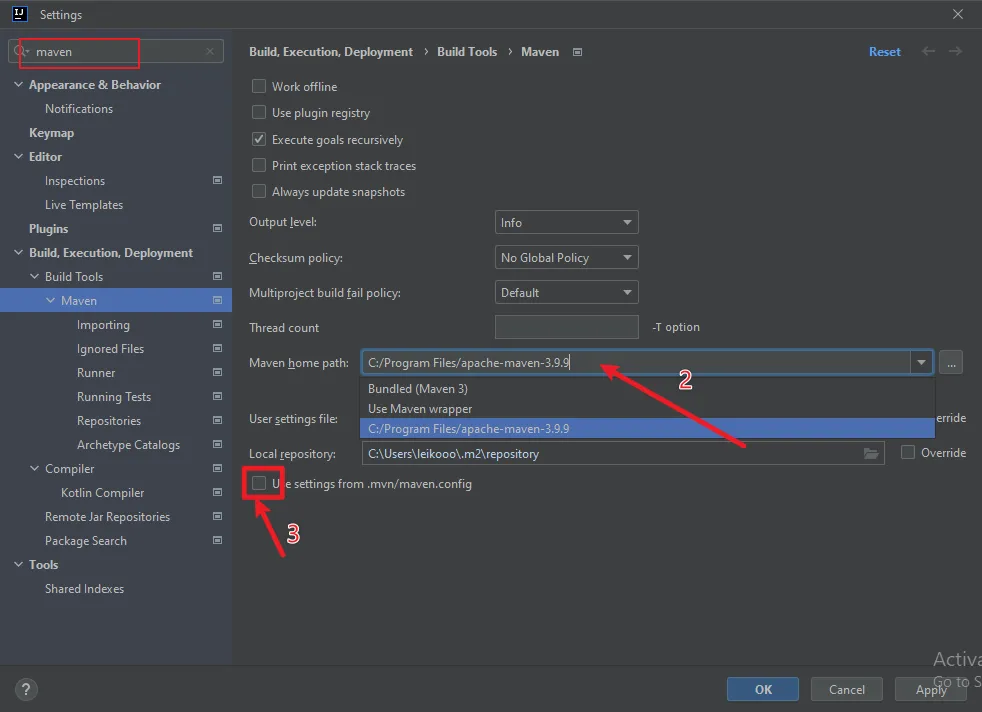This screenshot has height=712, width=982.
Task: Open Repositories under Maven settings
Action: 109,421
